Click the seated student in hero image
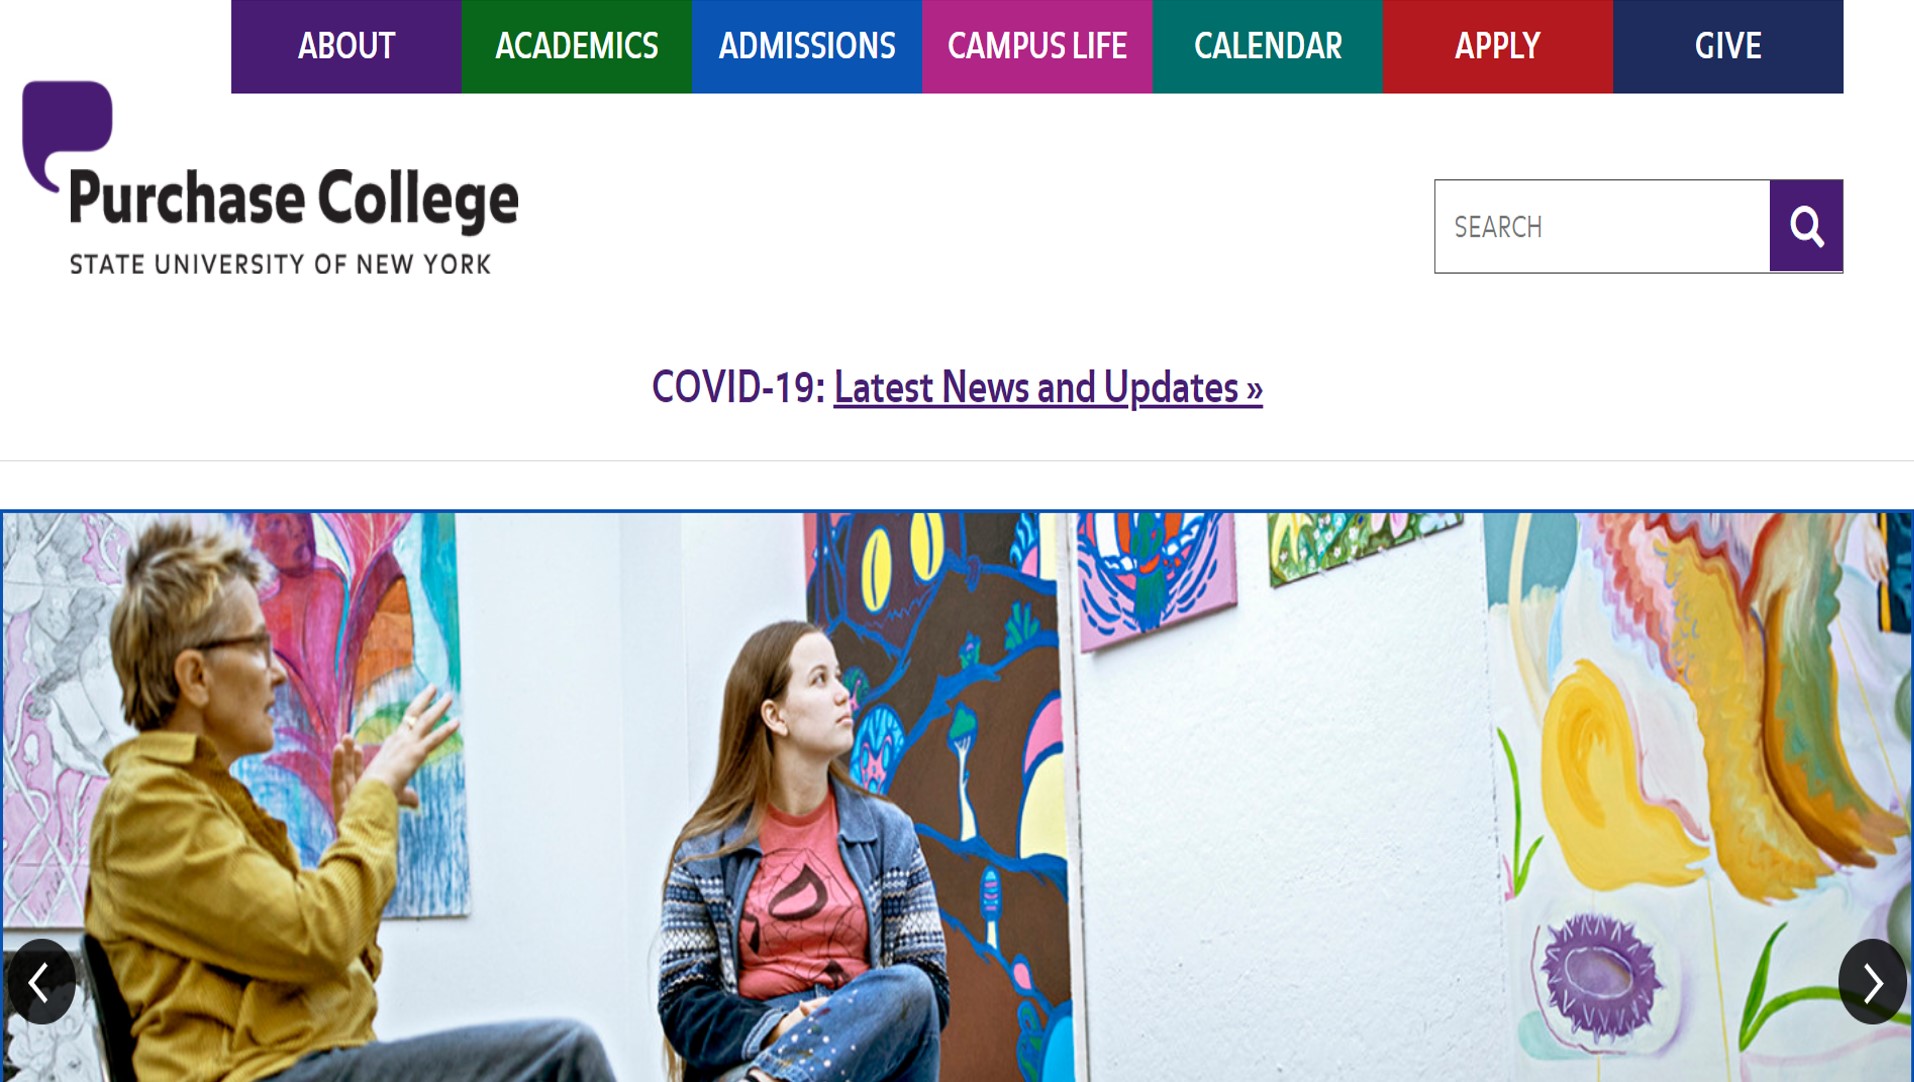Image resolution: width=1914 pixels, height=1082 pixels. tap(800, 850)
